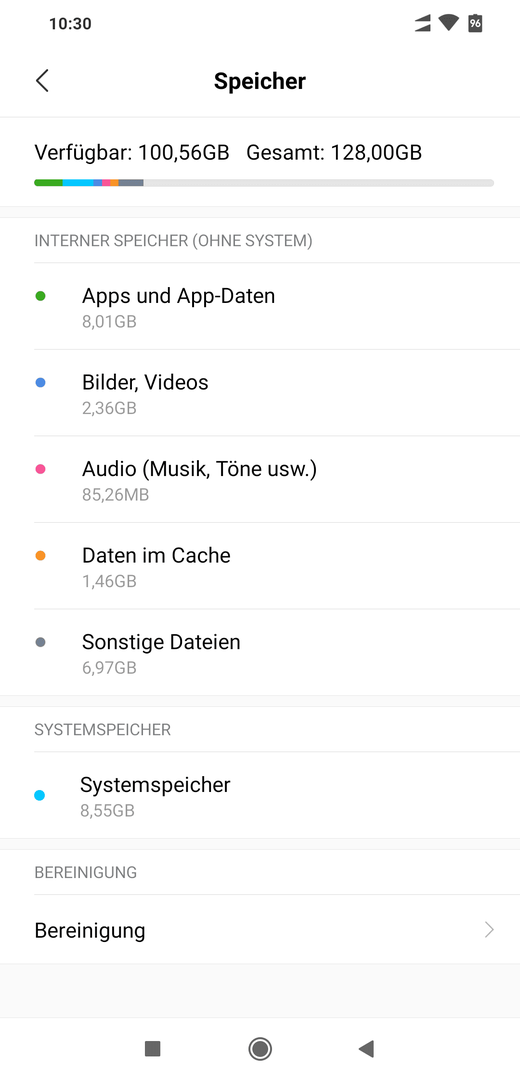Image resolution: width=520 pixels, height=1080 pixels.
Task: Tap the back arrow beside Speicher
Action: [x=42, y=81]
